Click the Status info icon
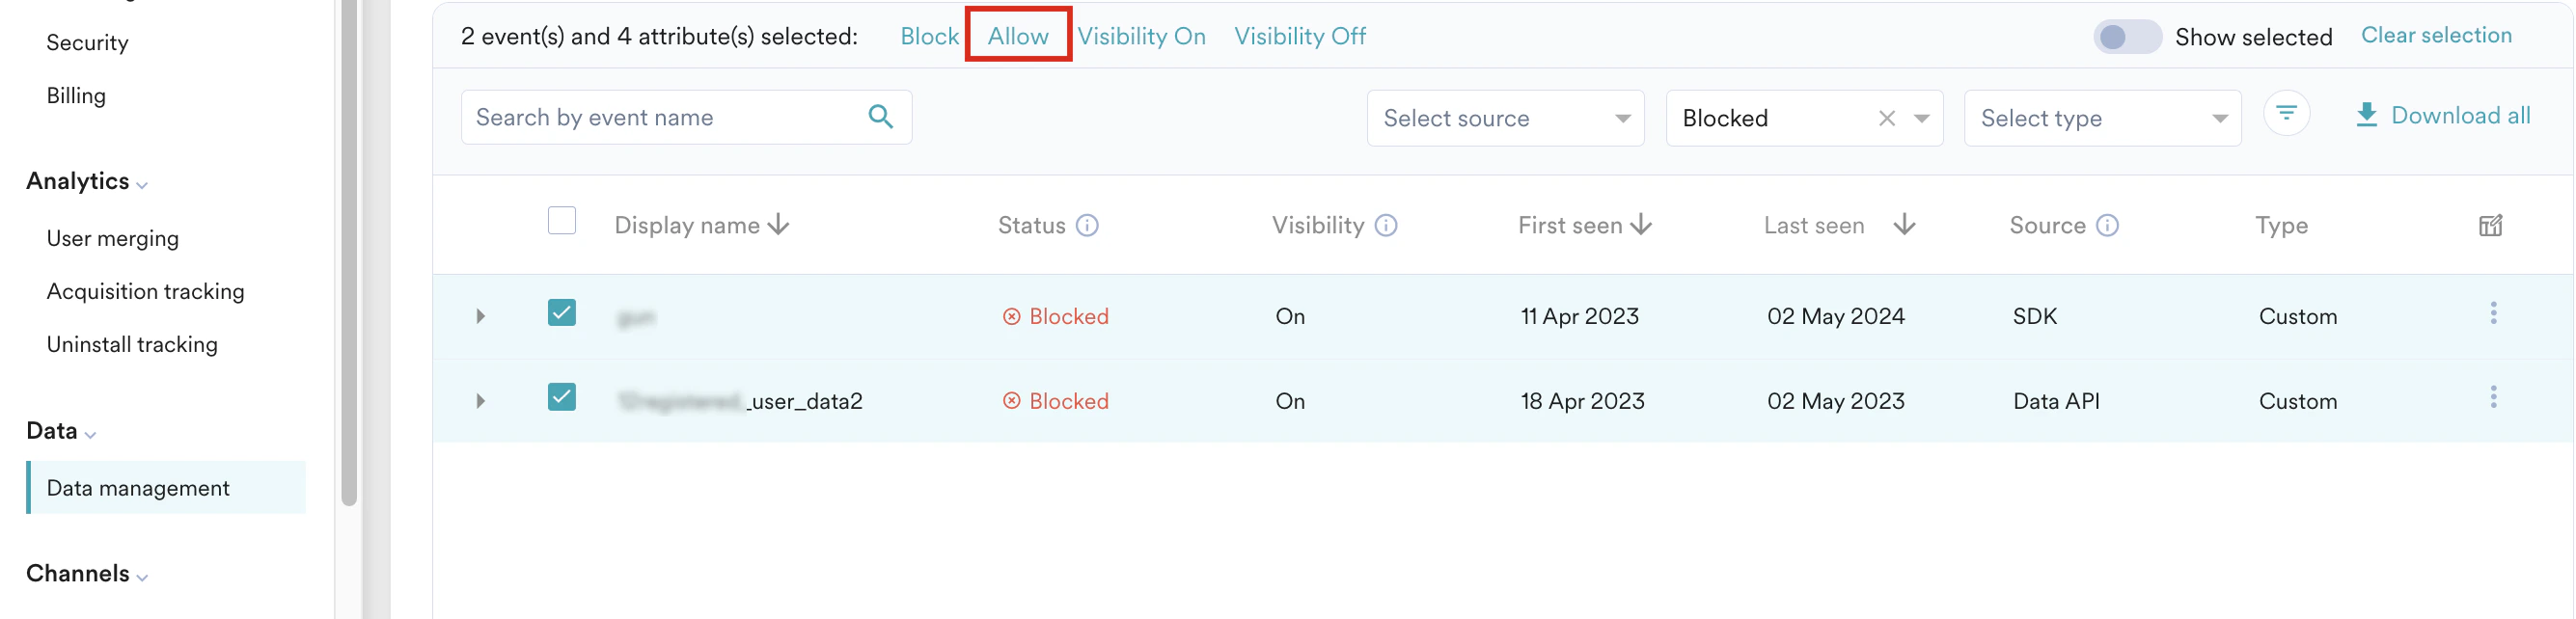Screen dimensions: 2576x619 (x=1088, y=225)
